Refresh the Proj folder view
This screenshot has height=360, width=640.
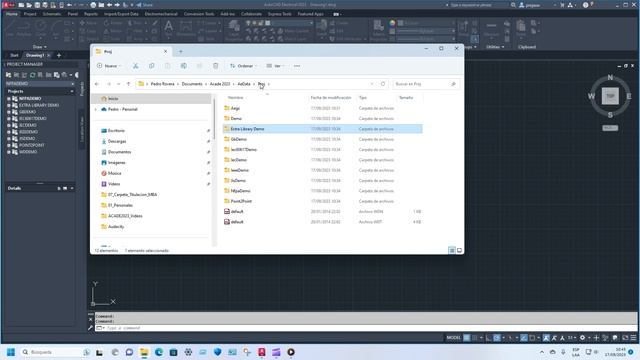click(x=383, y=84)
